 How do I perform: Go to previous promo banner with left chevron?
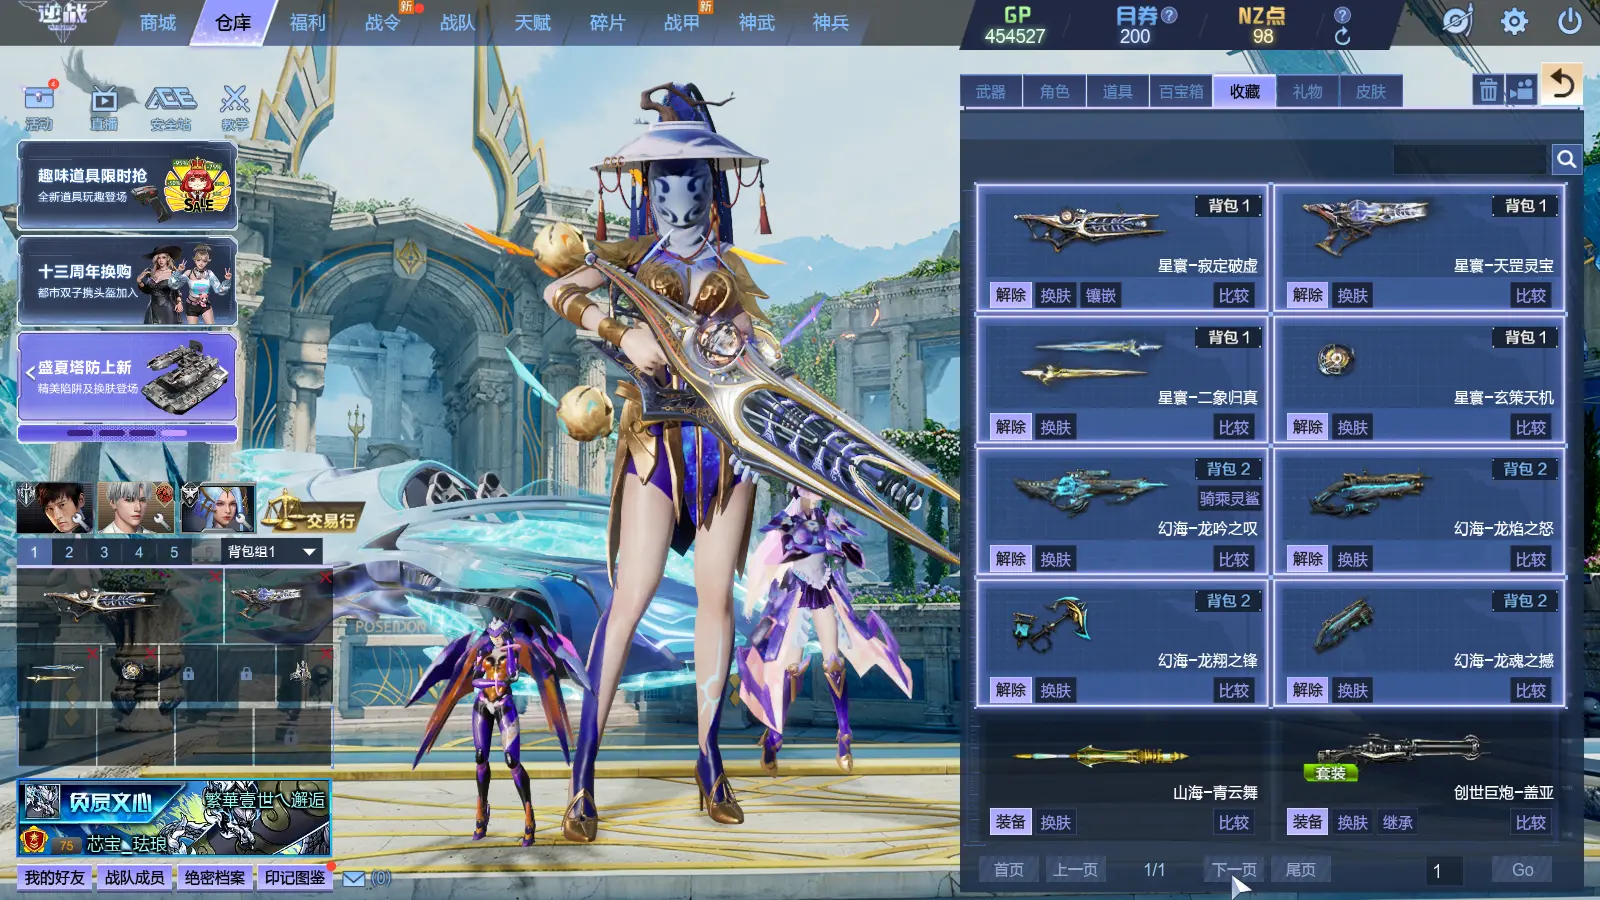[x=30, y=373]
